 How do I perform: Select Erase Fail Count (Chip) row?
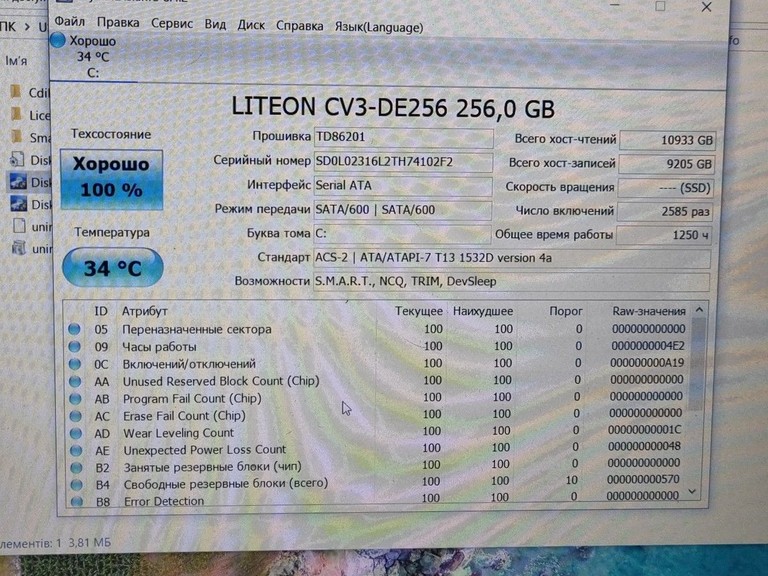pyautogui.click(x=377, y=415)
